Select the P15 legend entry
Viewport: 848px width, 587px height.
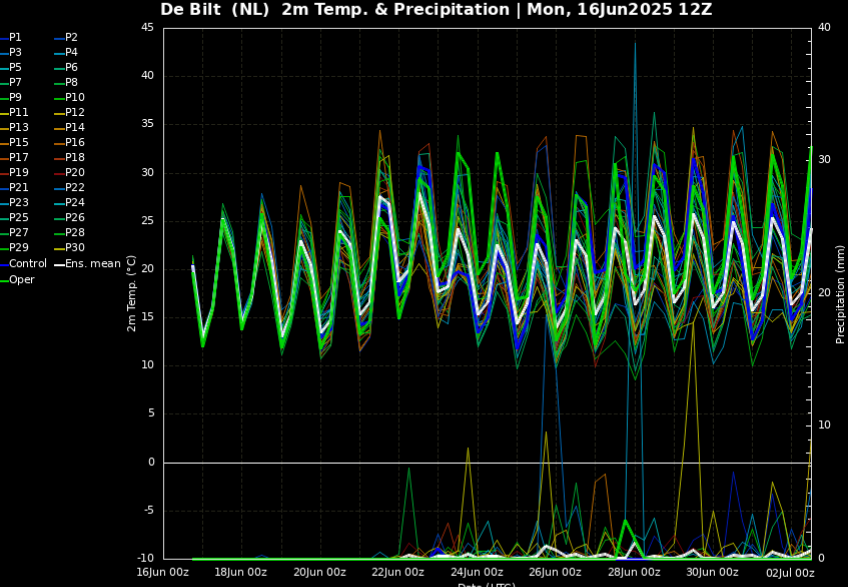pyautogui.click(x=19, y=143)
